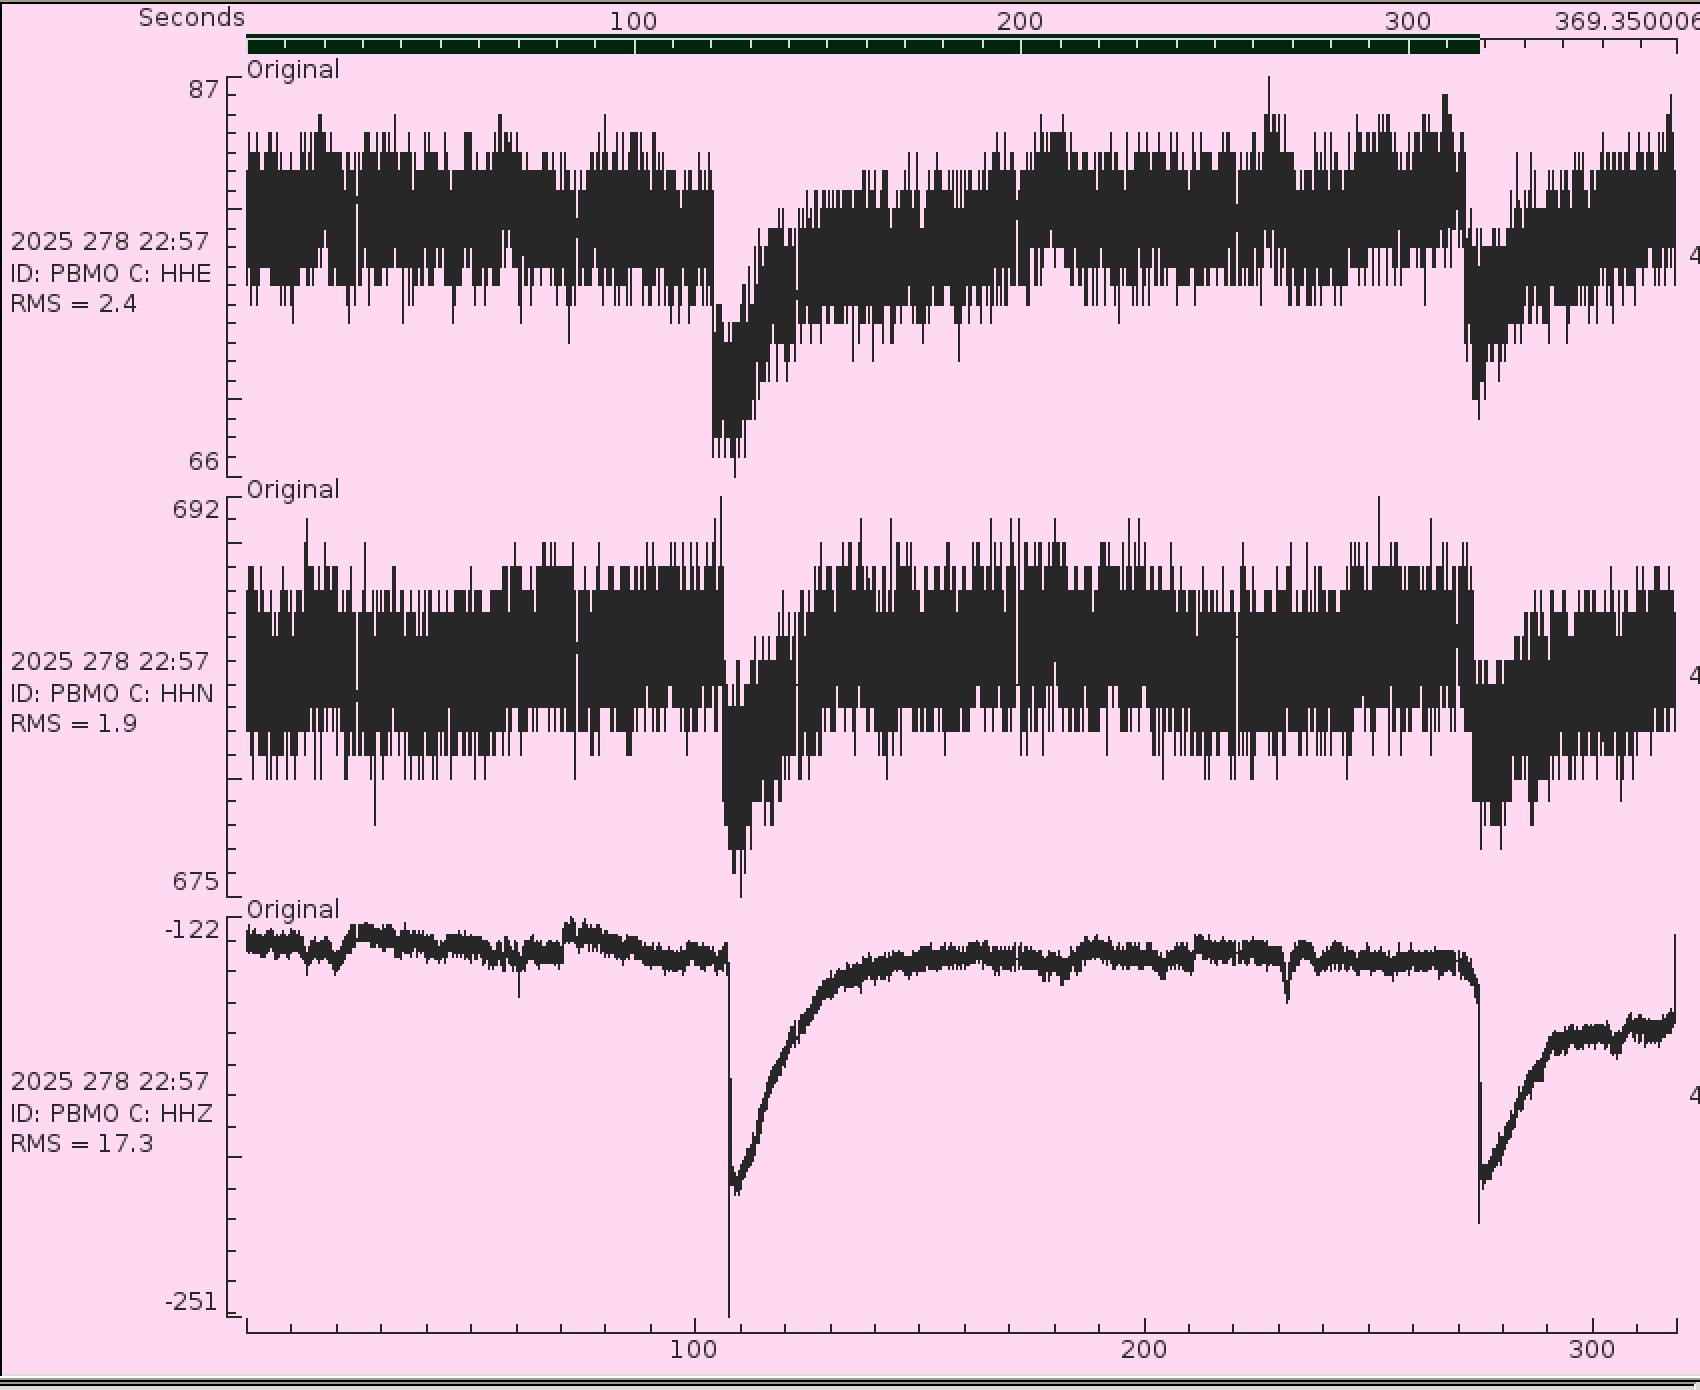The width and height of the screenshot is (1700, 1390).
Task: Click the green time range bar
Action: pyautogui.click(x=862, y=44)
